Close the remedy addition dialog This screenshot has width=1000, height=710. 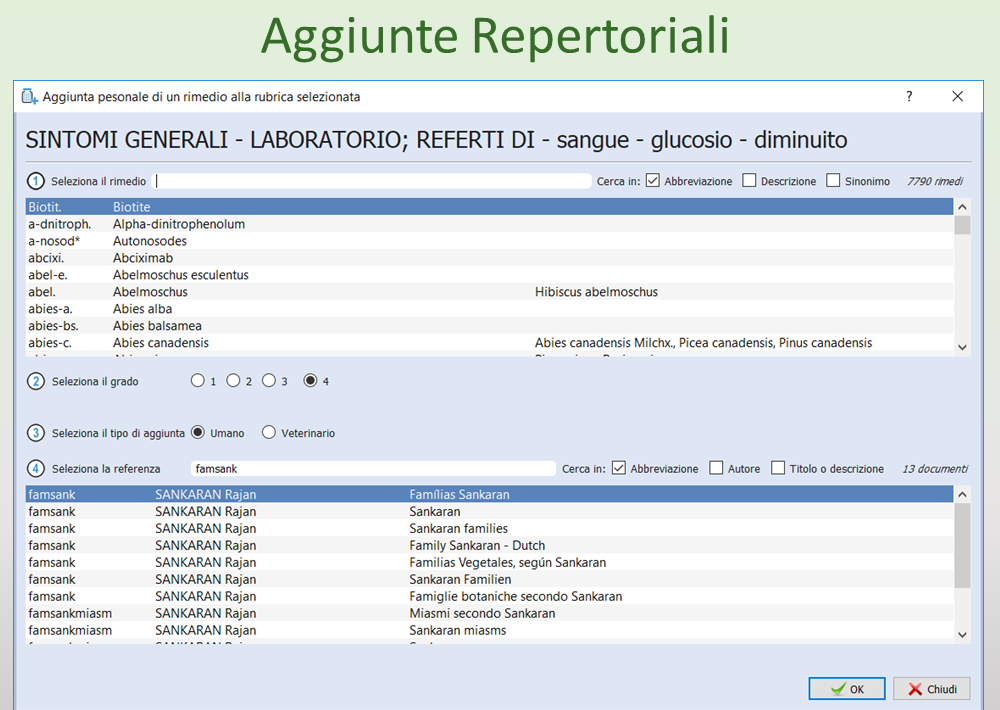click(x=957, y=97)
